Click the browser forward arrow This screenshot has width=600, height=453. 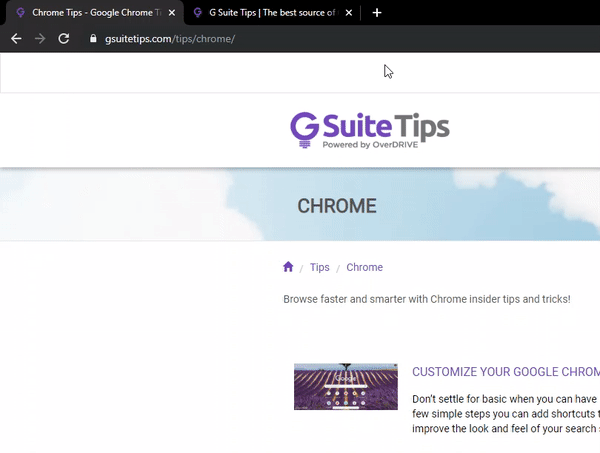(40, 39)
